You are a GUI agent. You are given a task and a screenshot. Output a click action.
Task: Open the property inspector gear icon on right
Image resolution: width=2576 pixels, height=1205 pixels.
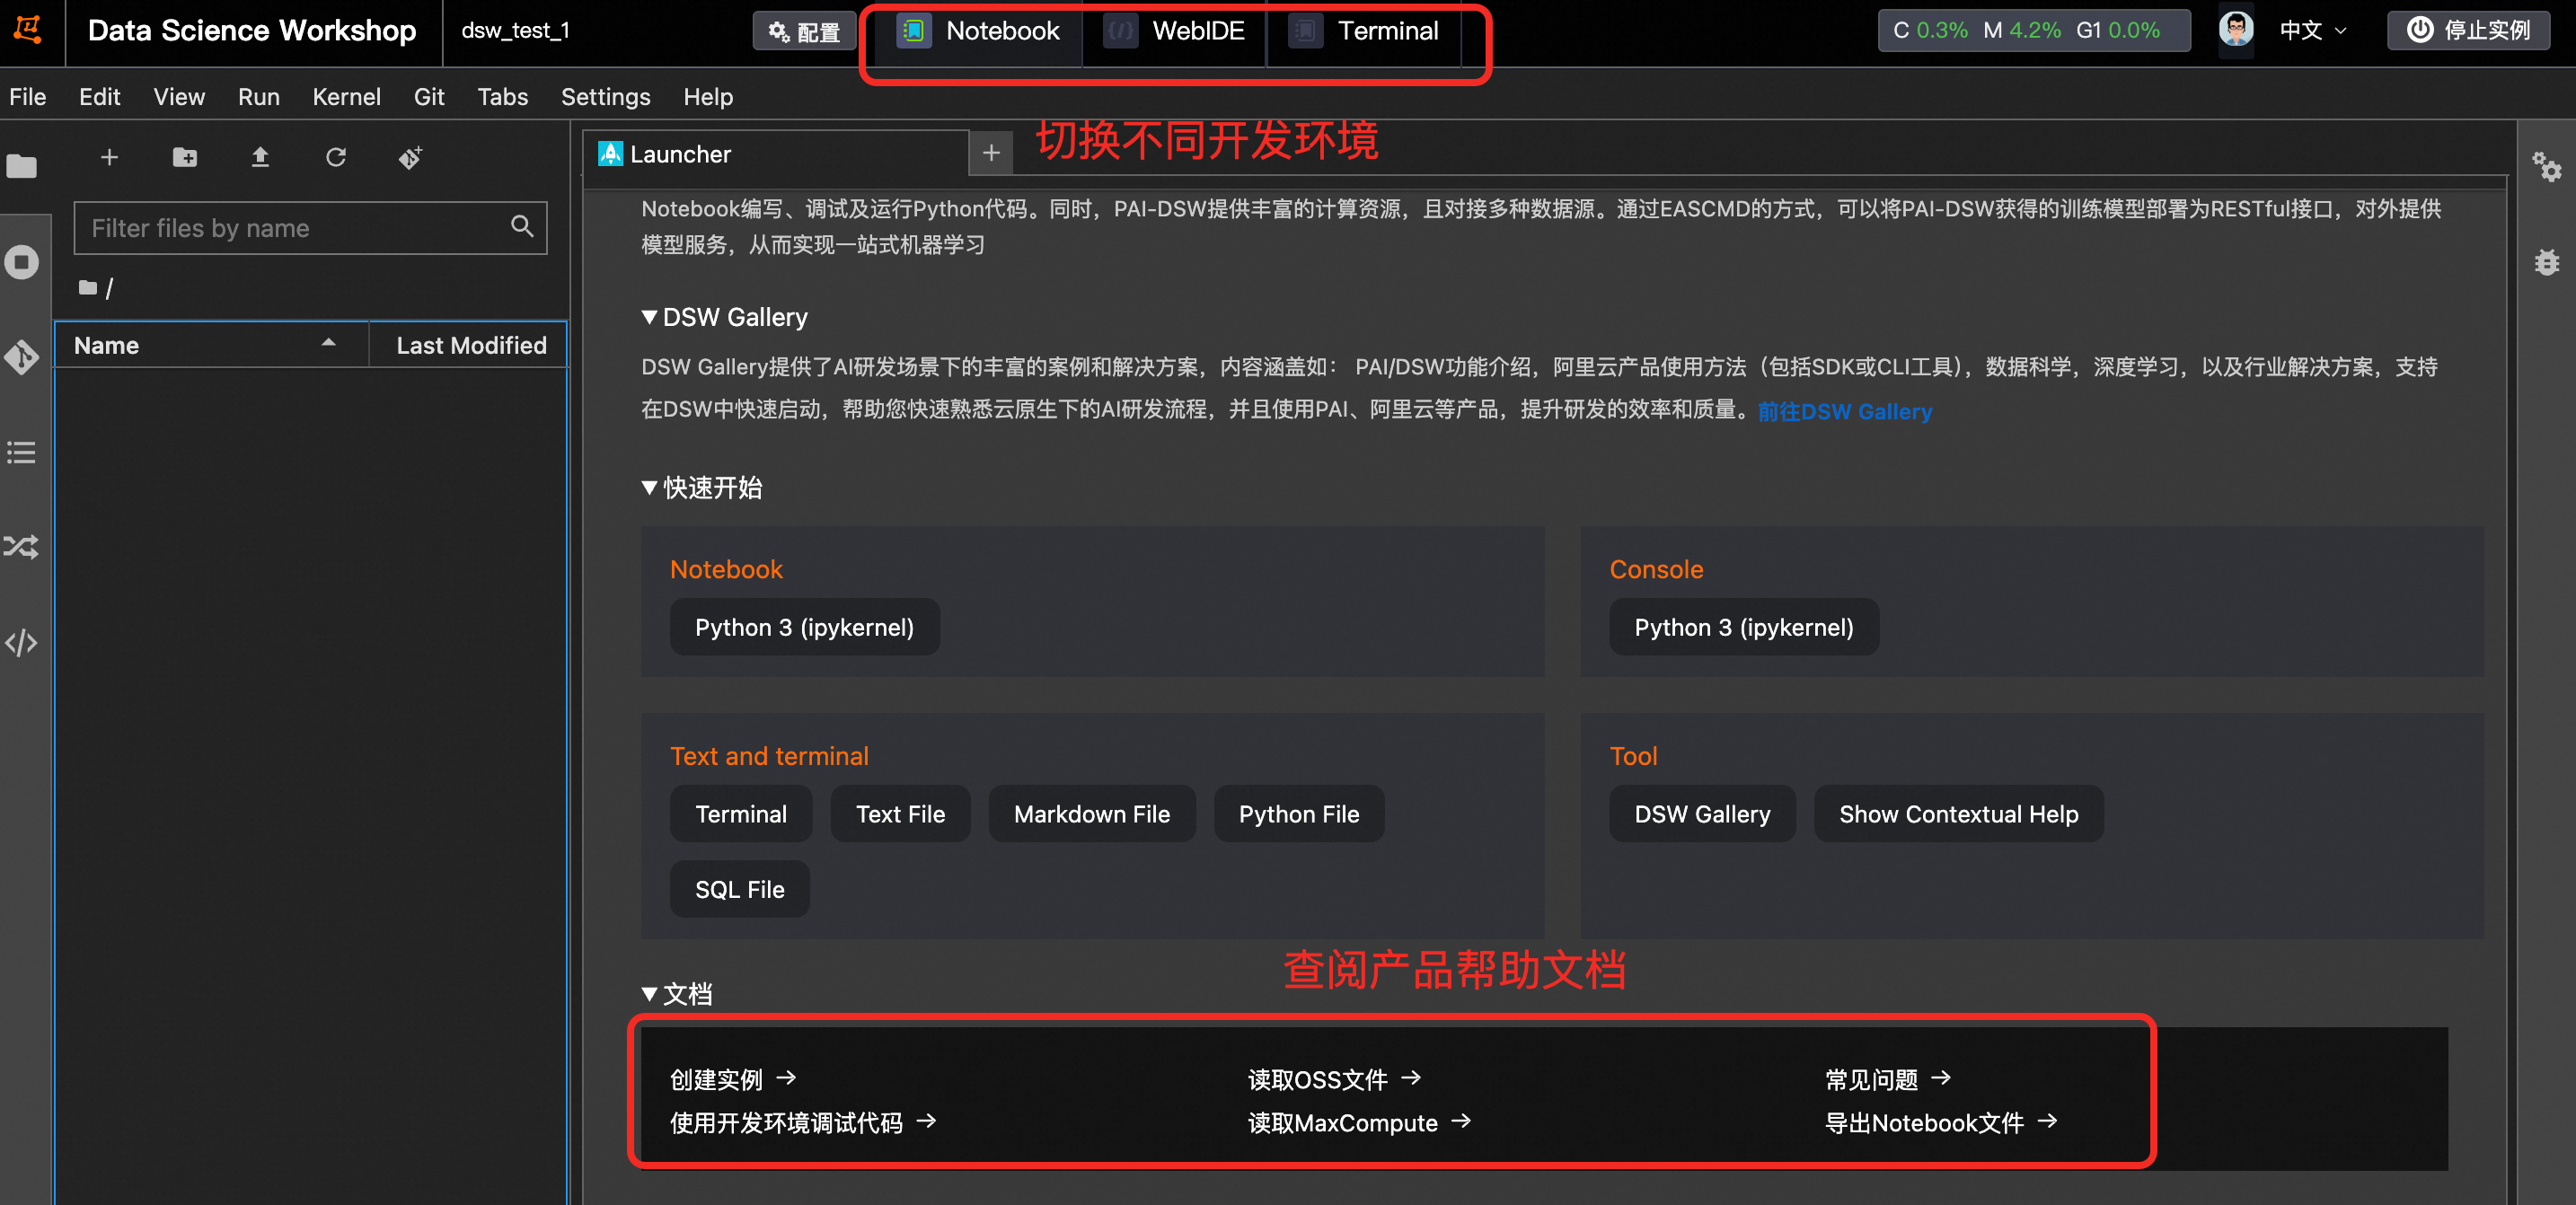click(2547, 168)
